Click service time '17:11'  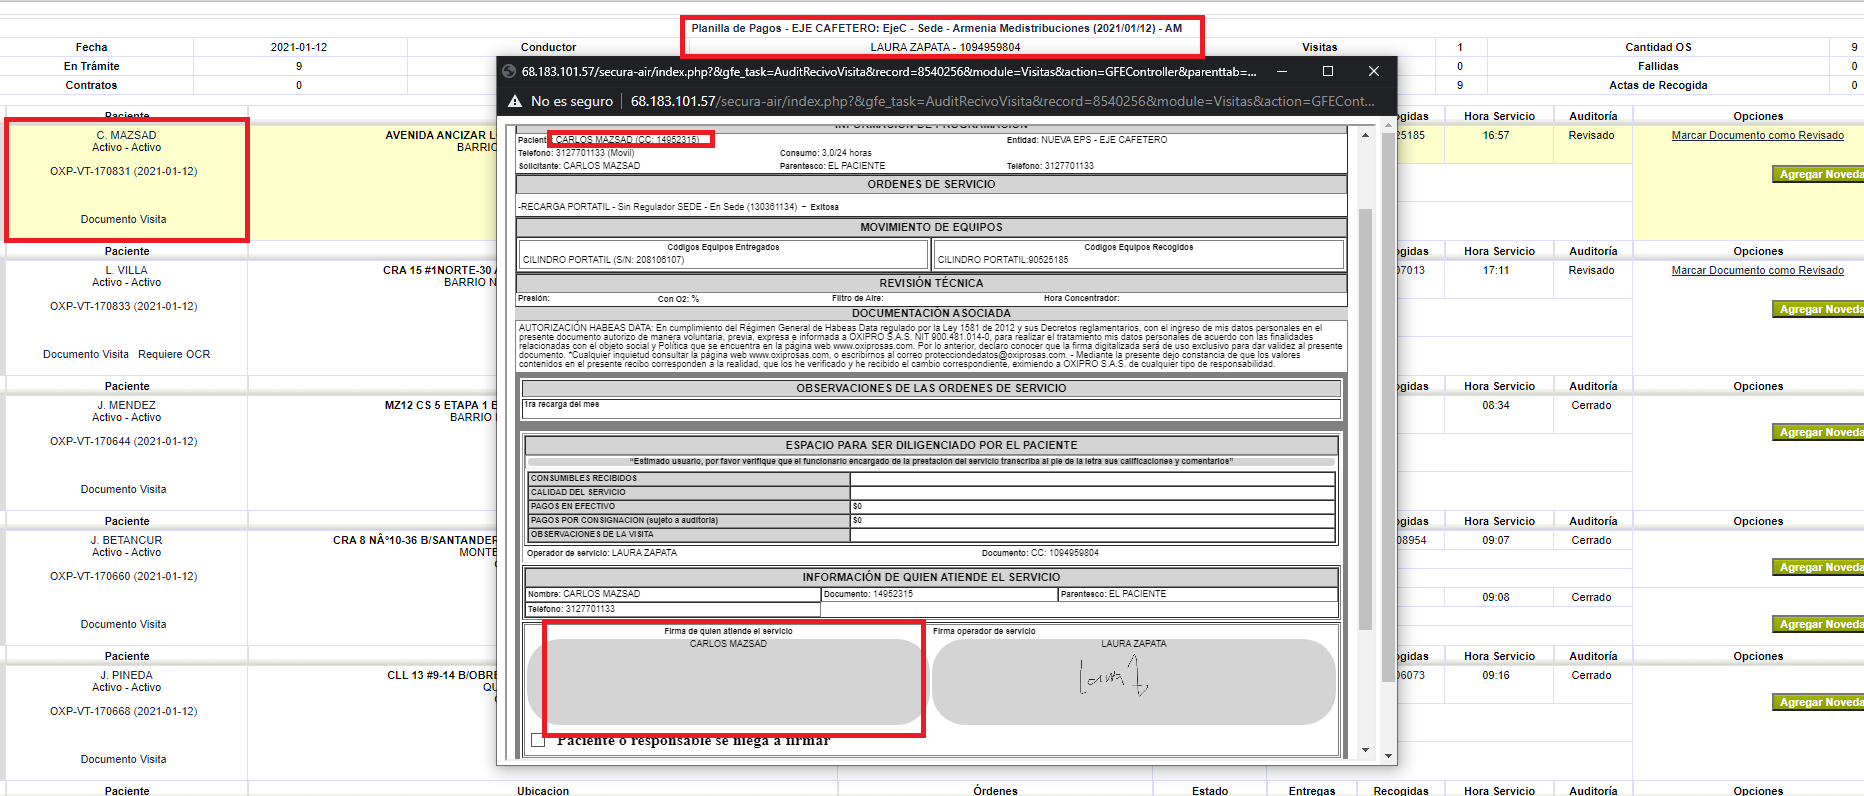pos(1496,270)
